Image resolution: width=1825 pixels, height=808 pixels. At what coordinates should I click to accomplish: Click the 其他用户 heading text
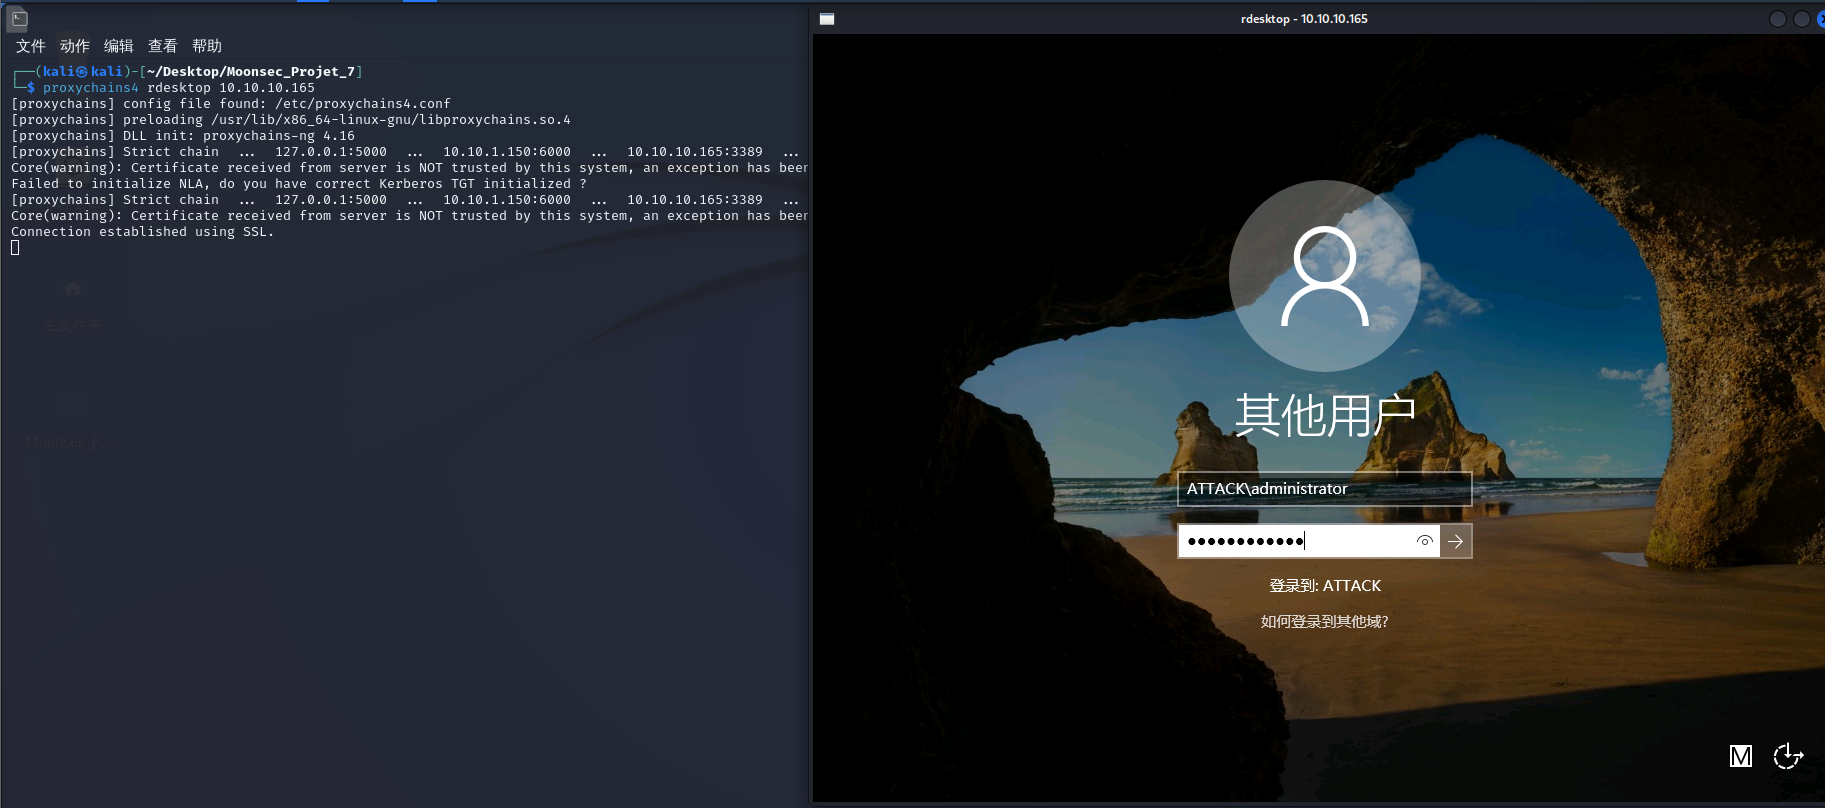coord(1324,415)
